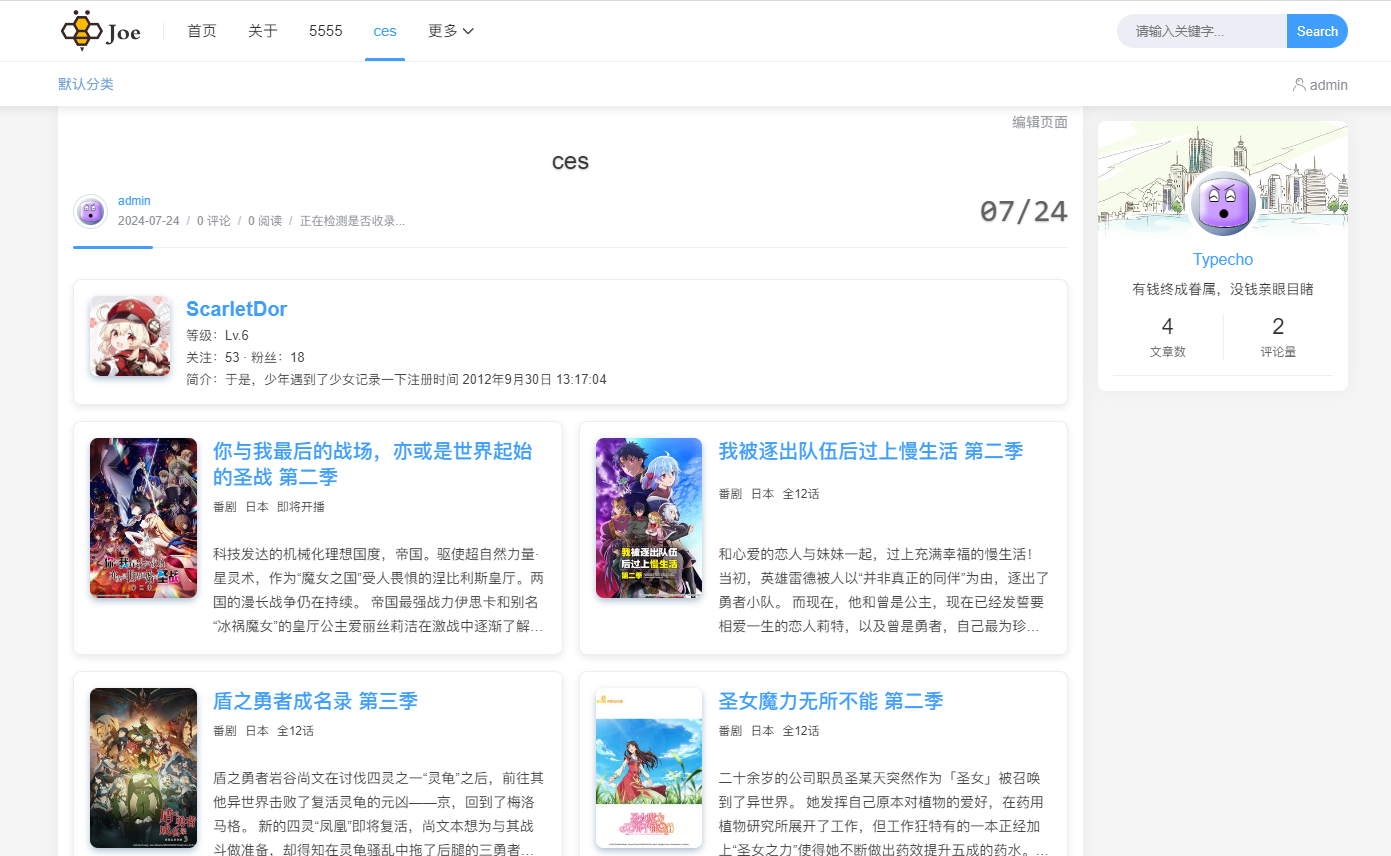Open 盾之勇者成名录 第三季 title
The image size is (1391, 856).
315,701
